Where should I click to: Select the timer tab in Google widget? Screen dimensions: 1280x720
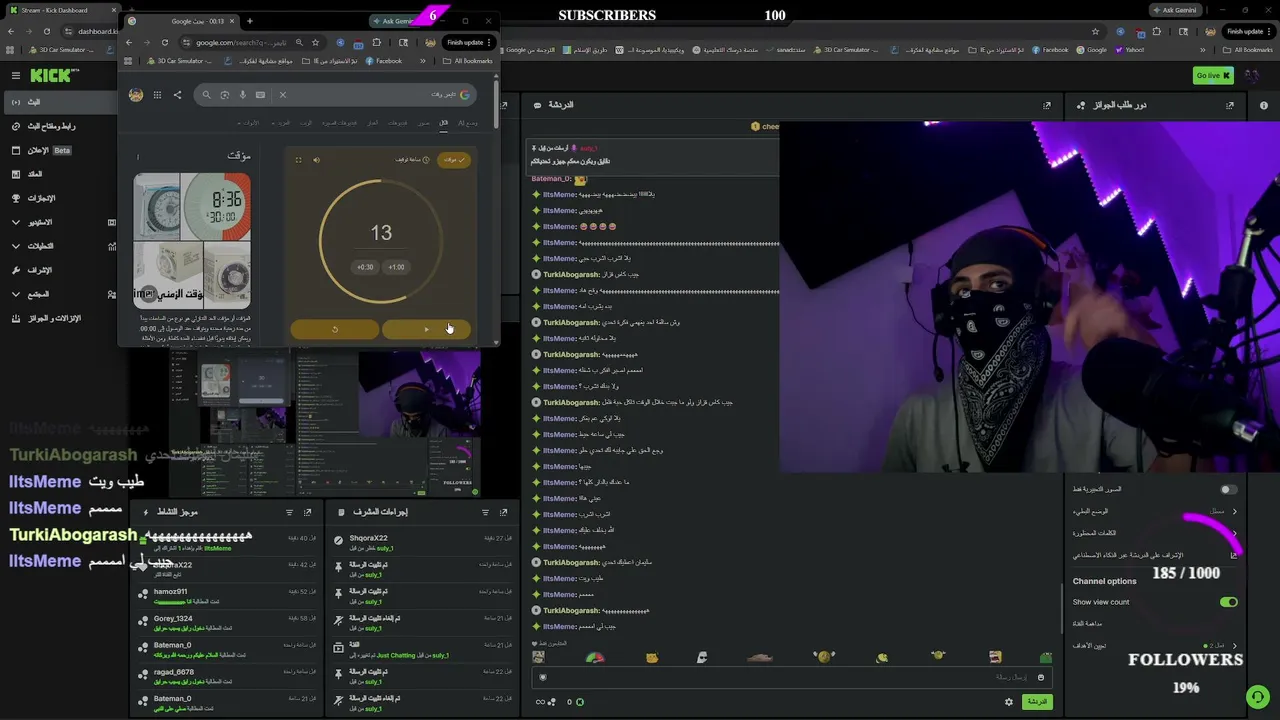click(x=454, y=160)
